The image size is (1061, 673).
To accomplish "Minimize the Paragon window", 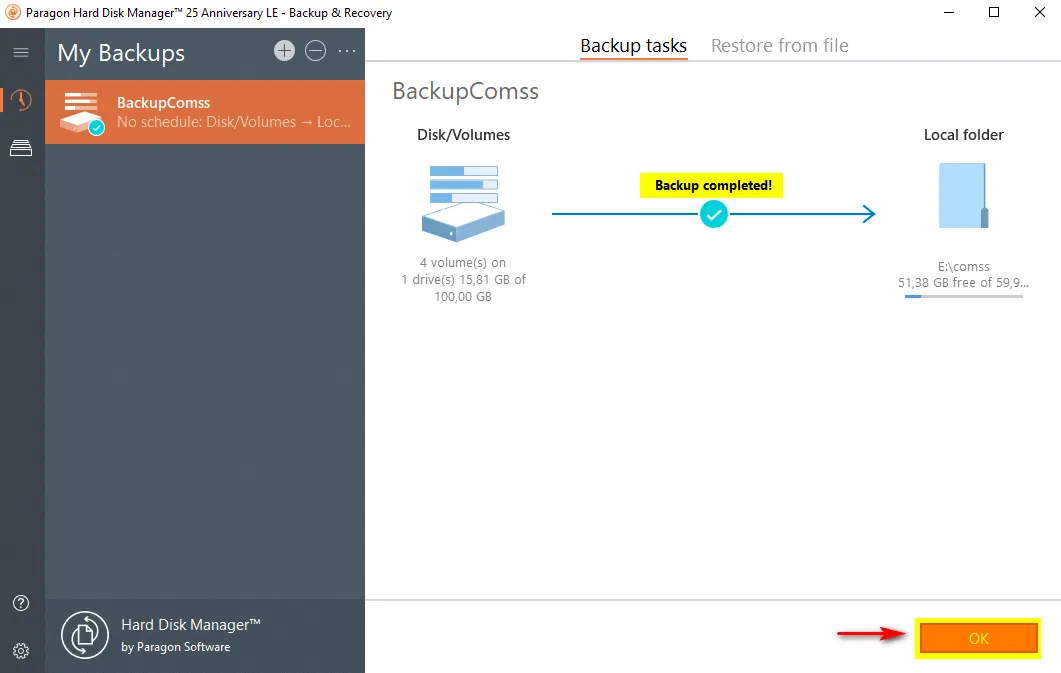I will (949, 12).
